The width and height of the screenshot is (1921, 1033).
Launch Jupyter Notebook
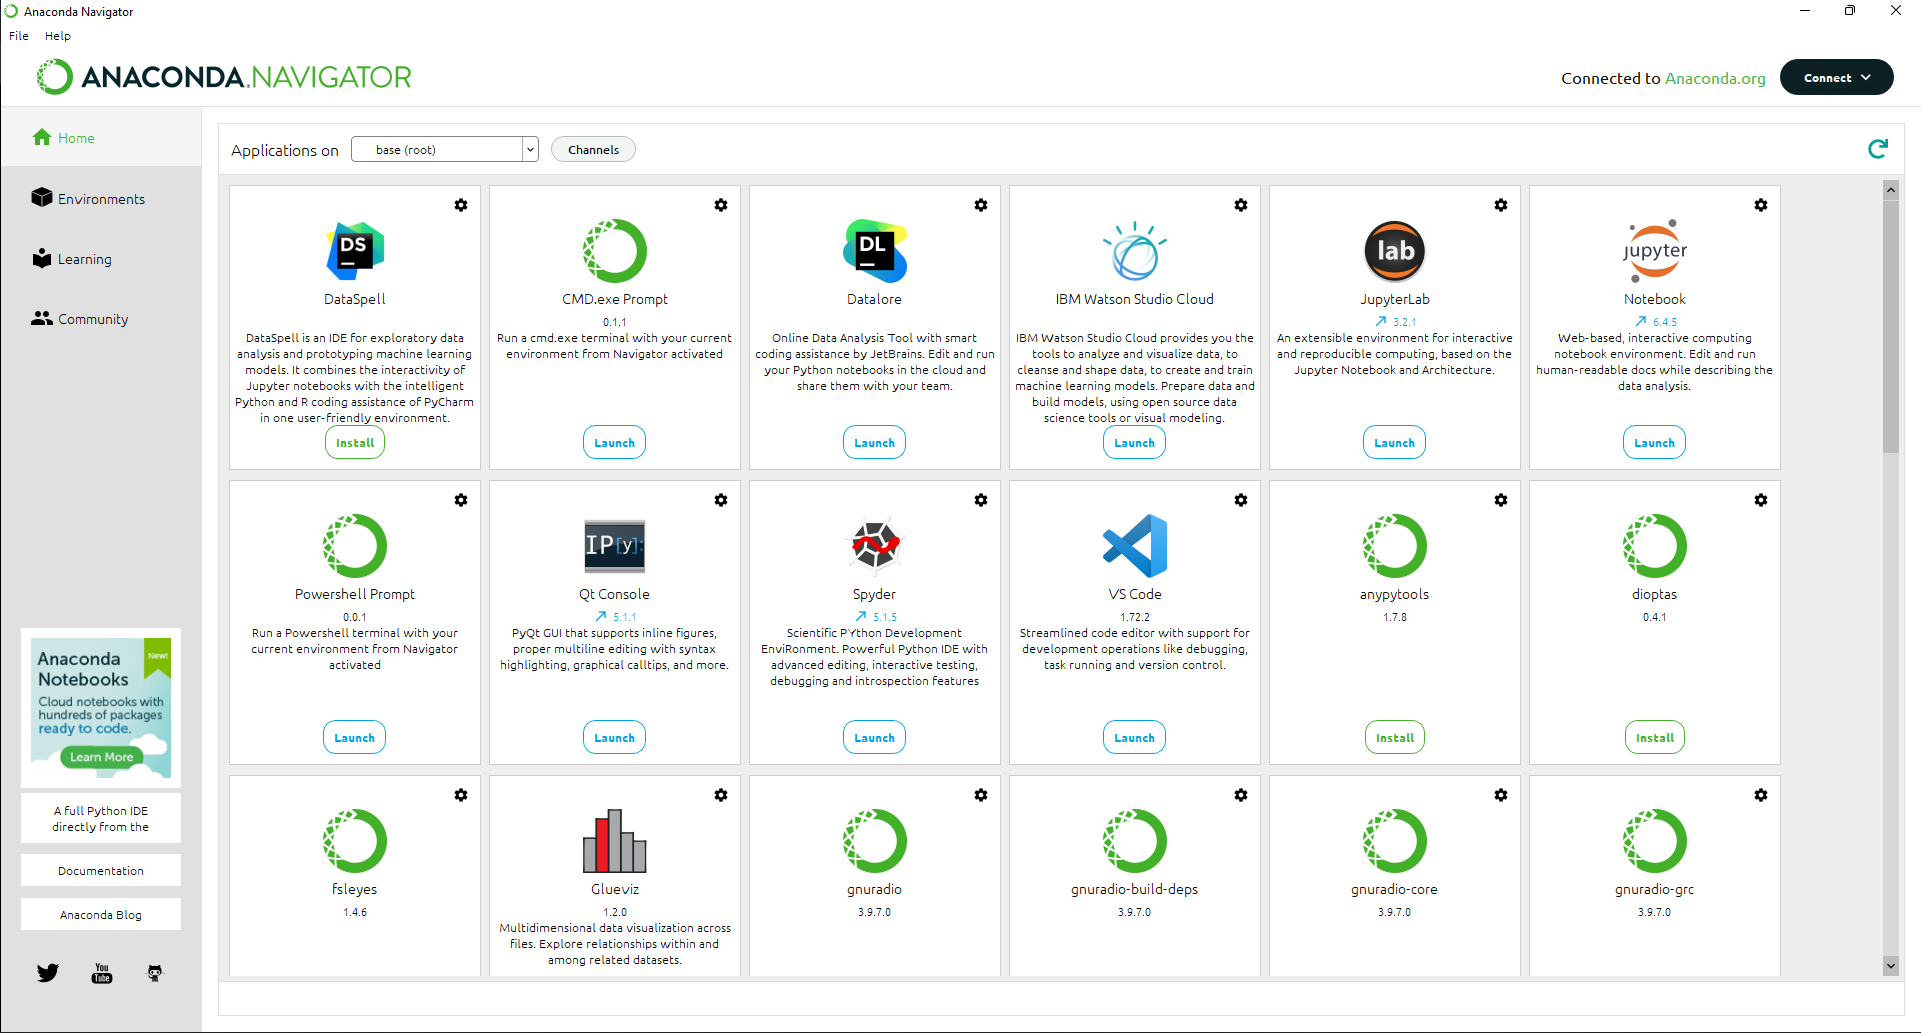tap(1654, 442)
